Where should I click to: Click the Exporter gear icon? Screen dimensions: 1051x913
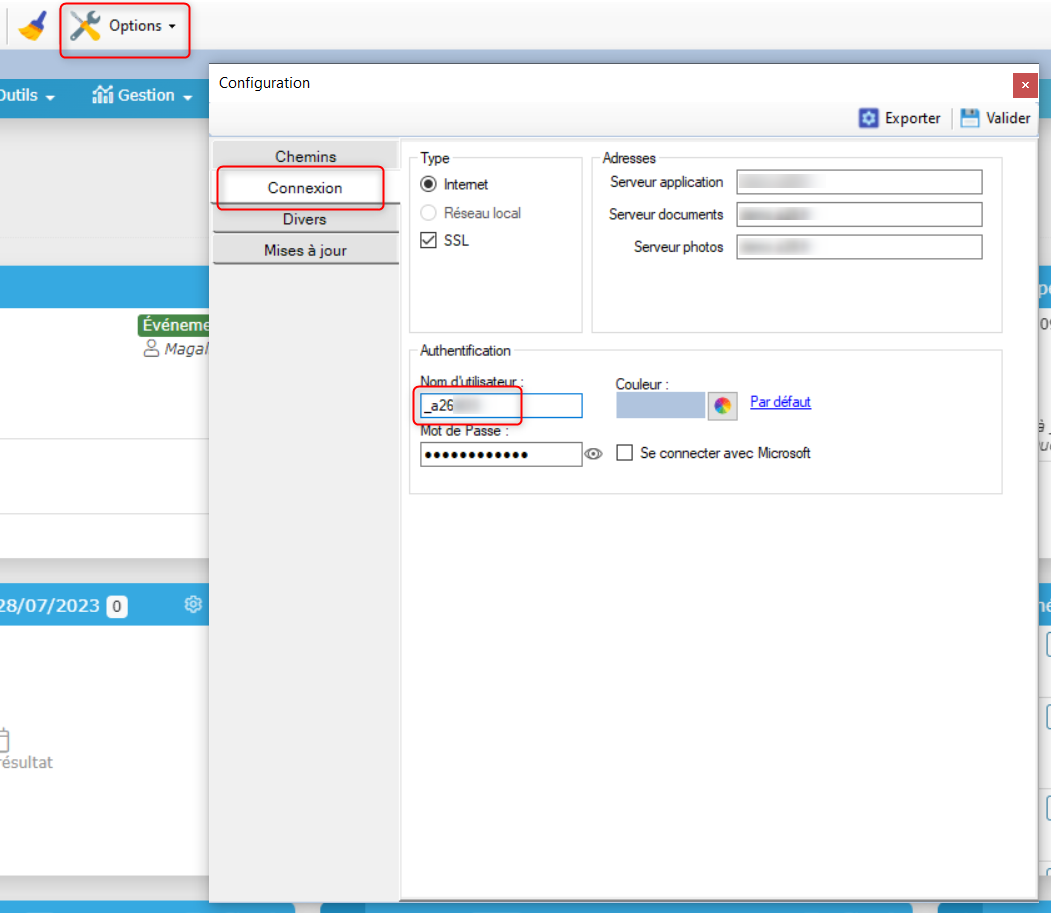869,118
